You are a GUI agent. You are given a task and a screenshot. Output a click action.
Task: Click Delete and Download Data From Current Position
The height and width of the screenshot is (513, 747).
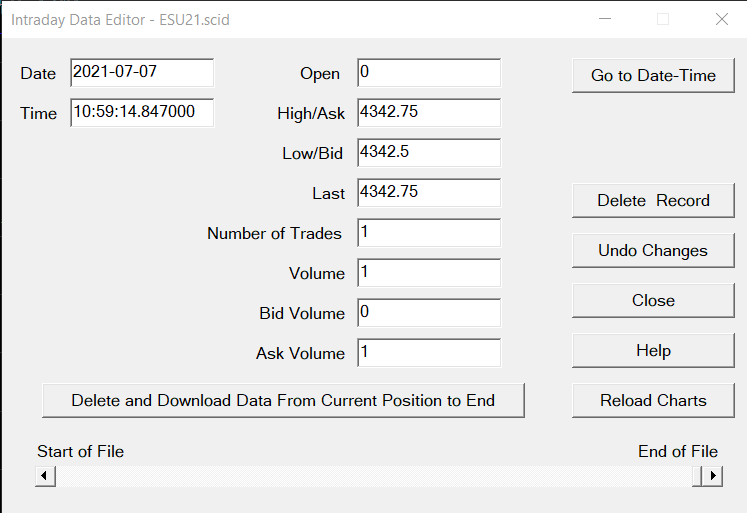click(x=283, y=401)
